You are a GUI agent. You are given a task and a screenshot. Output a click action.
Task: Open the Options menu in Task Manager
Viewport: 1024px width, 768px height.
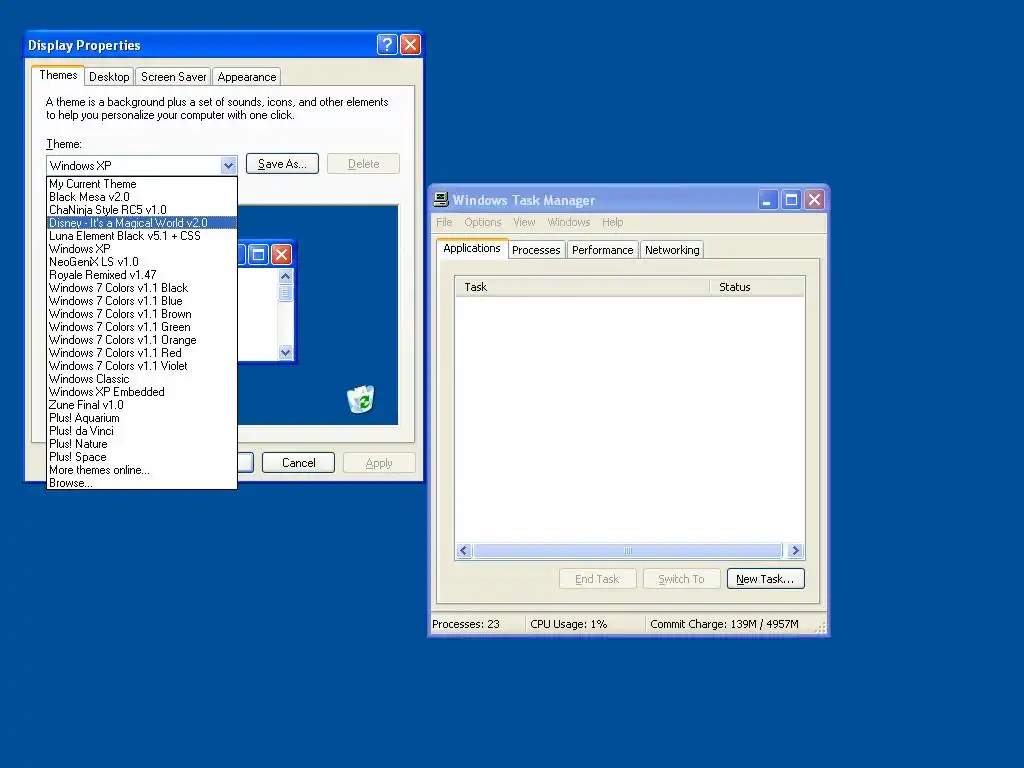(x=483, y=222)
